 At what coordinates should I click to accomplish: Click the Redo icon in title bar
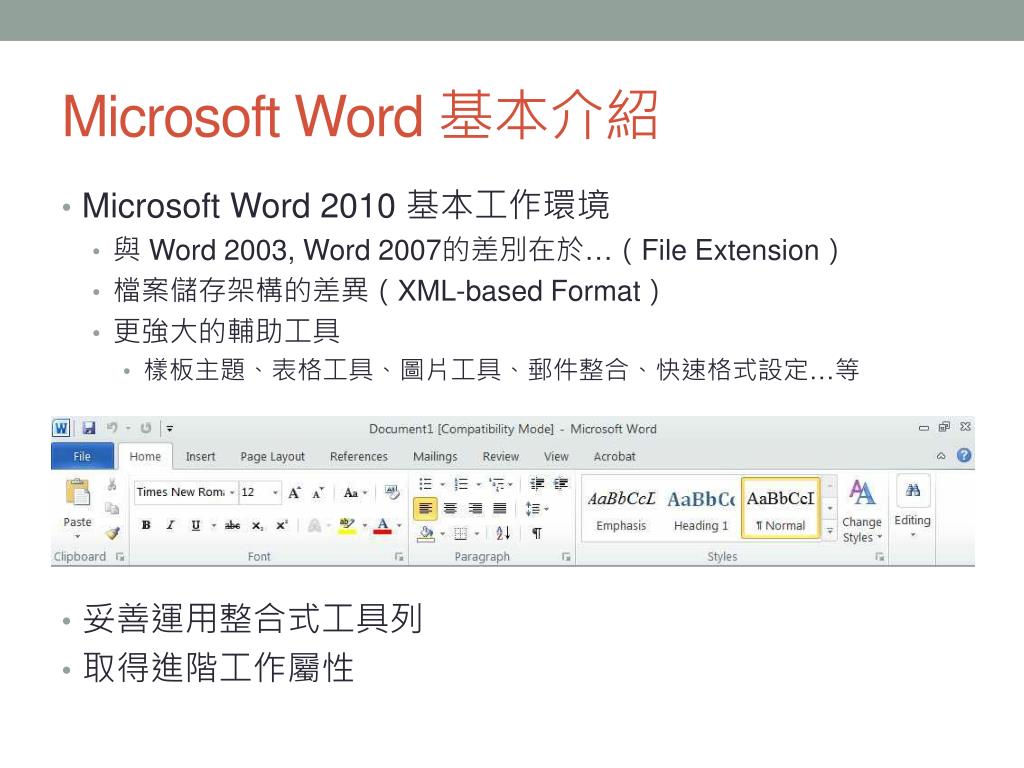click(146, 428)
